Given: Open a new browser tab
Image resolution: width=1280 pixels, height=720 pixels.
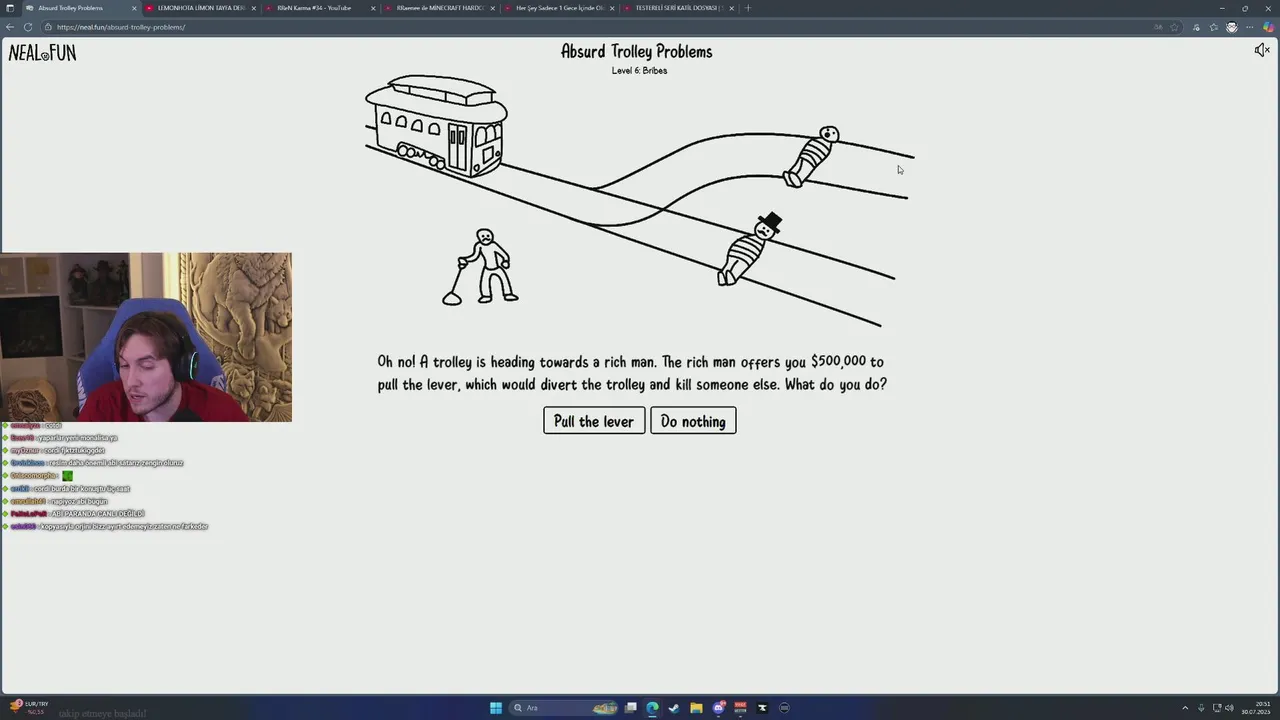Looking at the screenshot, I should 748,8.
